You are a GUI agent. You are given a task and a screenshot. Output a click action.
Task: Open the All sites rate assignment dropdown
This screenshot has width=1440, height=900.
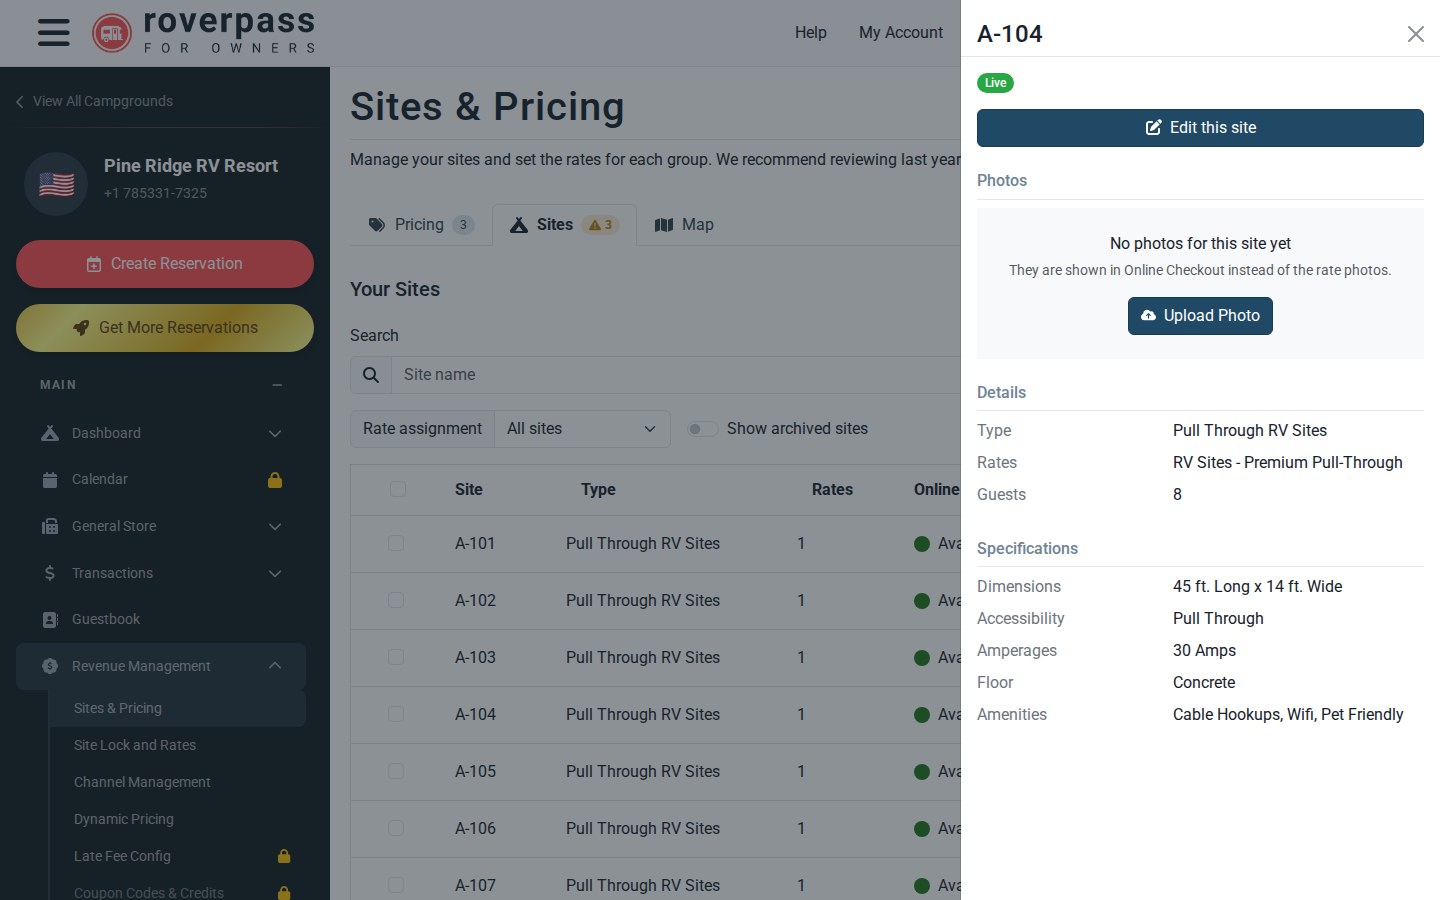point(582,429)
